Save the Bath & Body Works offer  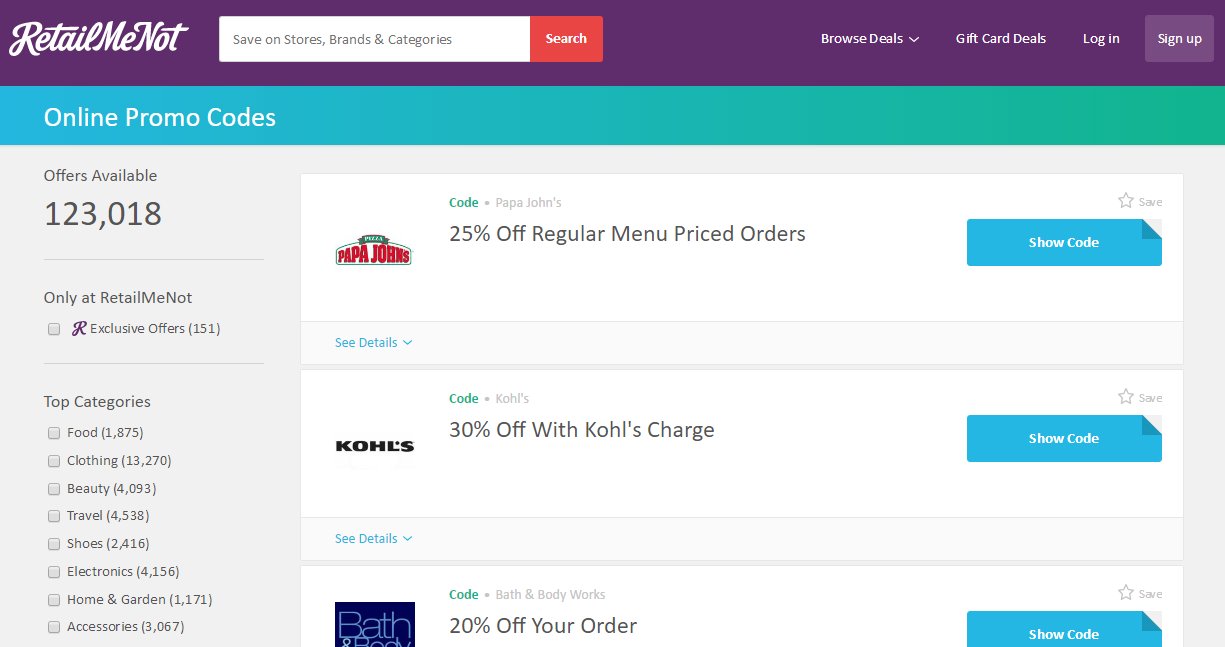pos(1126,593)
